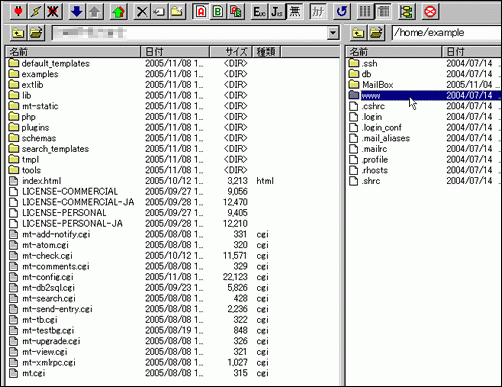Switch to the details list view button
This screenshot has height=387, width=502.
click(x=383, y=12)
